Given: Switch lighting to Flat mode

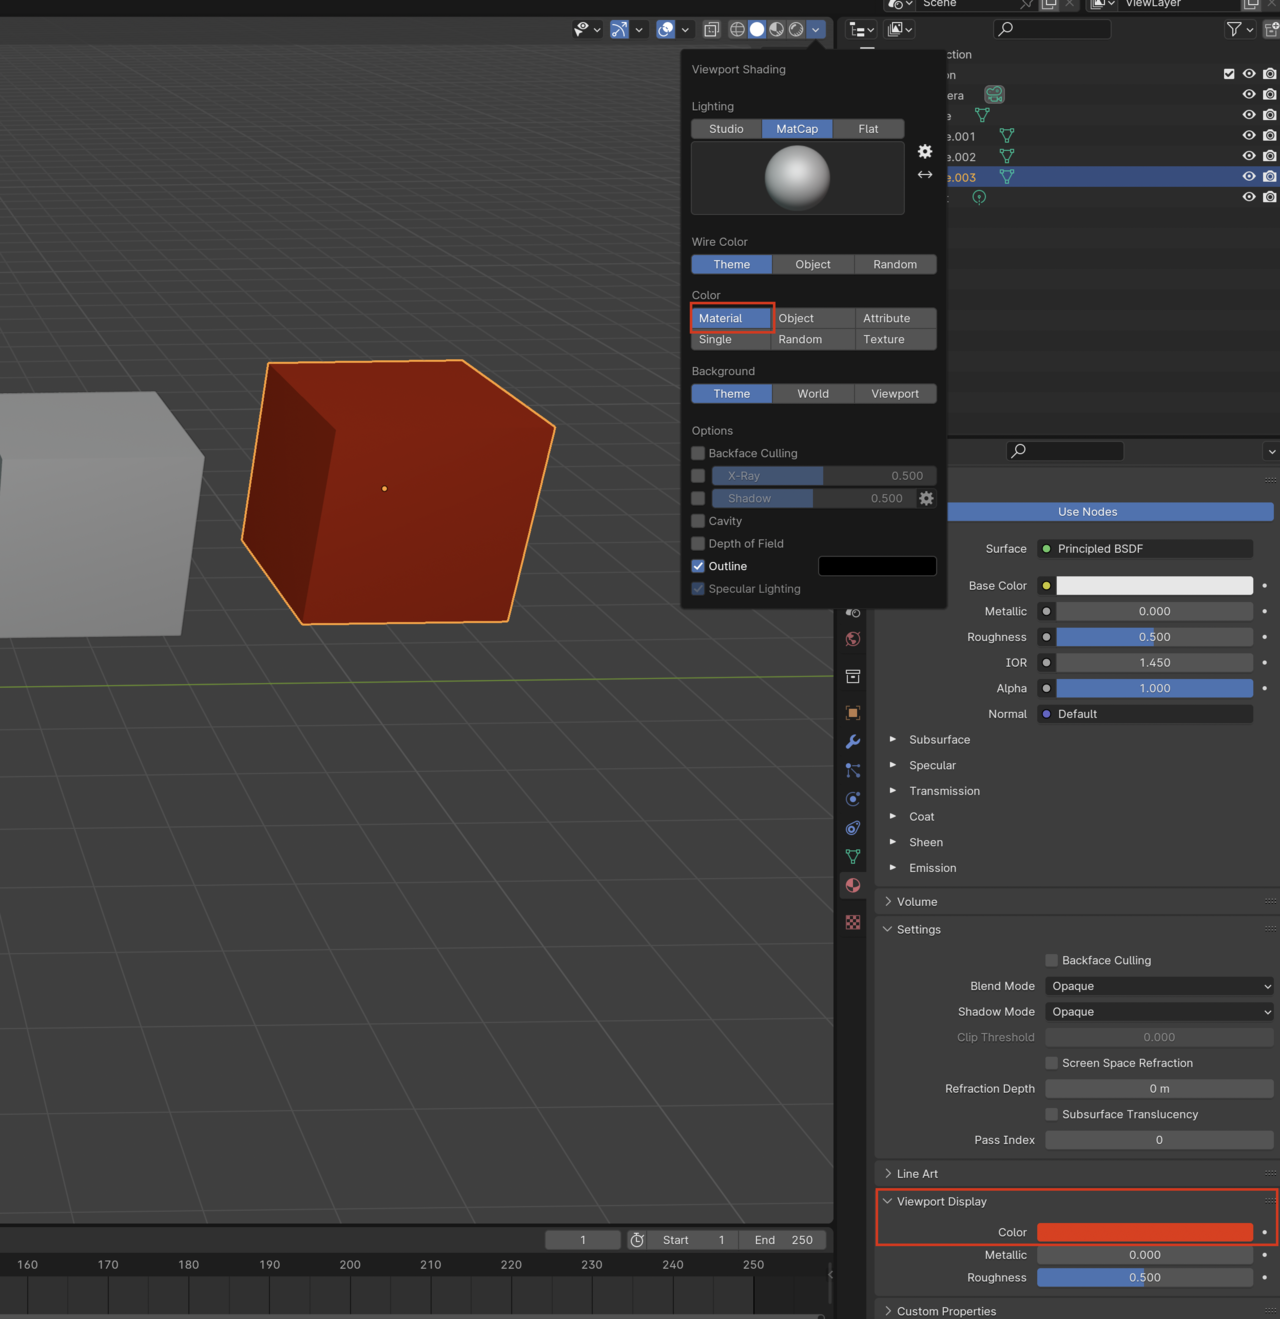Looking at the screenshot, I should (867, 128).
